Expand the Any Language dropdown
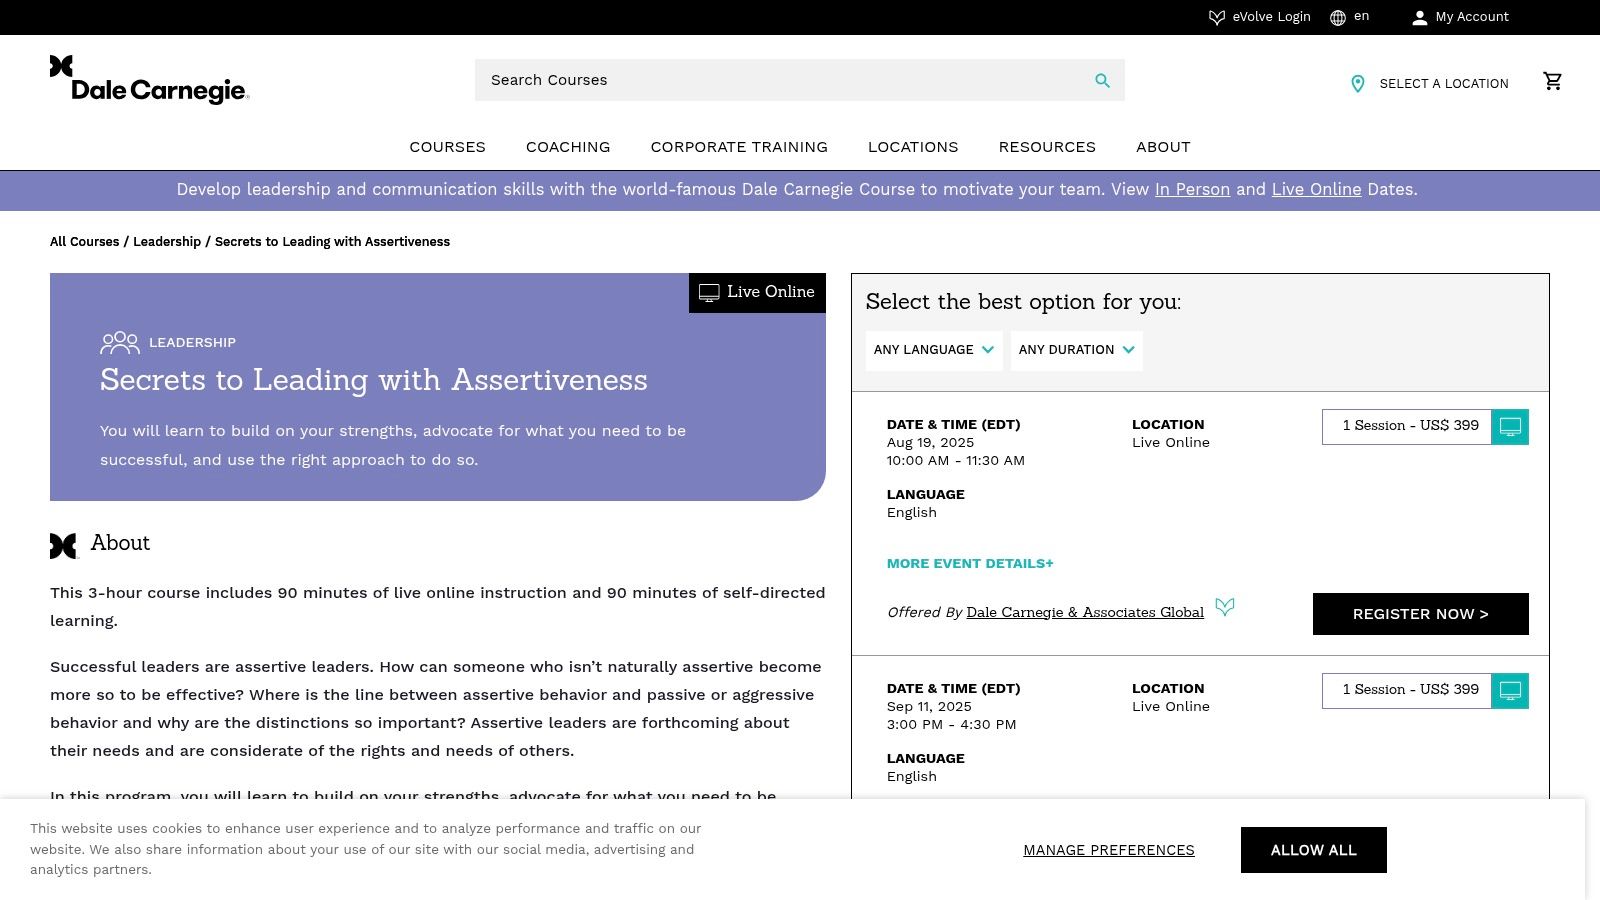This screenshot has height=900, width=1600. click(934, 350)
